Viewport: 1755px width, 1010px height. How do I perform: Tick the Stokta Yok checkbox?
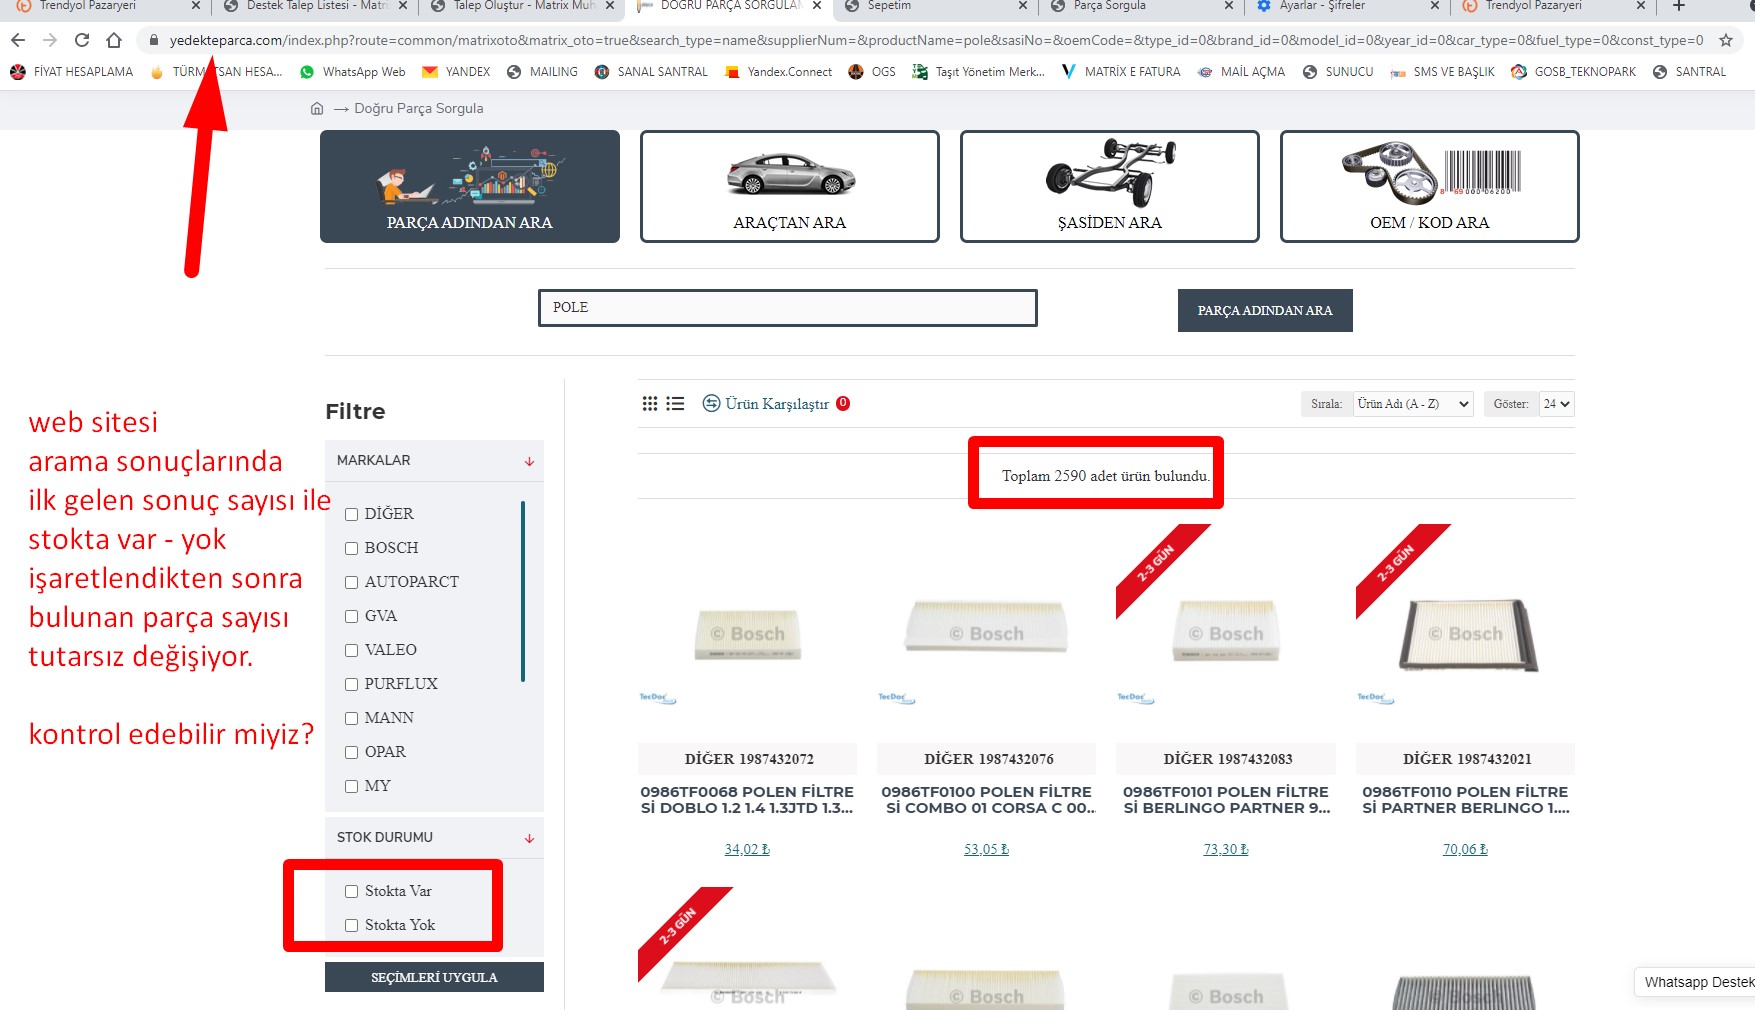click(351, 926)
